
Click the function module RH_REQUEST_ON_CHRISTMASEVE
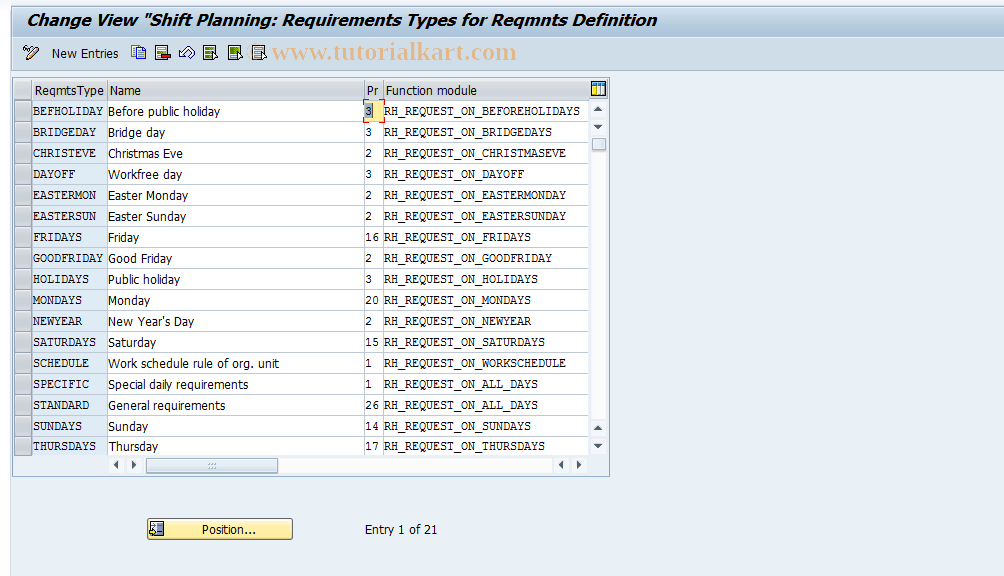[485, 153]
